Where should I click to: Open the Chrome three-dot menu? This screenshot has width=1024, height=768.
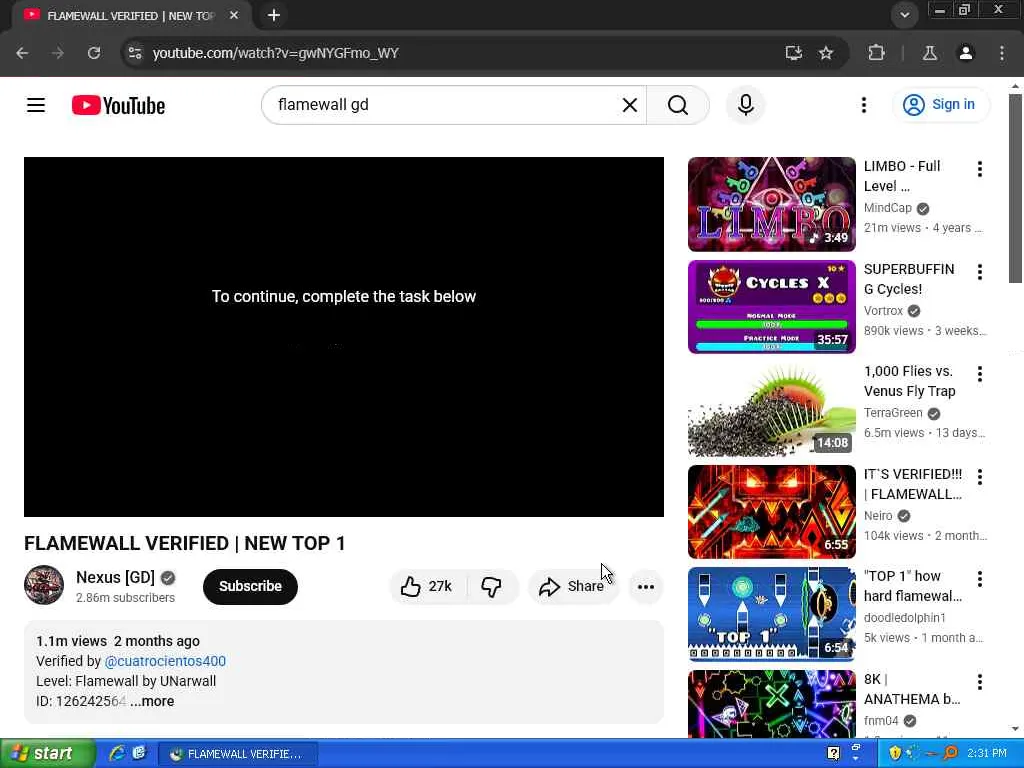1002,53
